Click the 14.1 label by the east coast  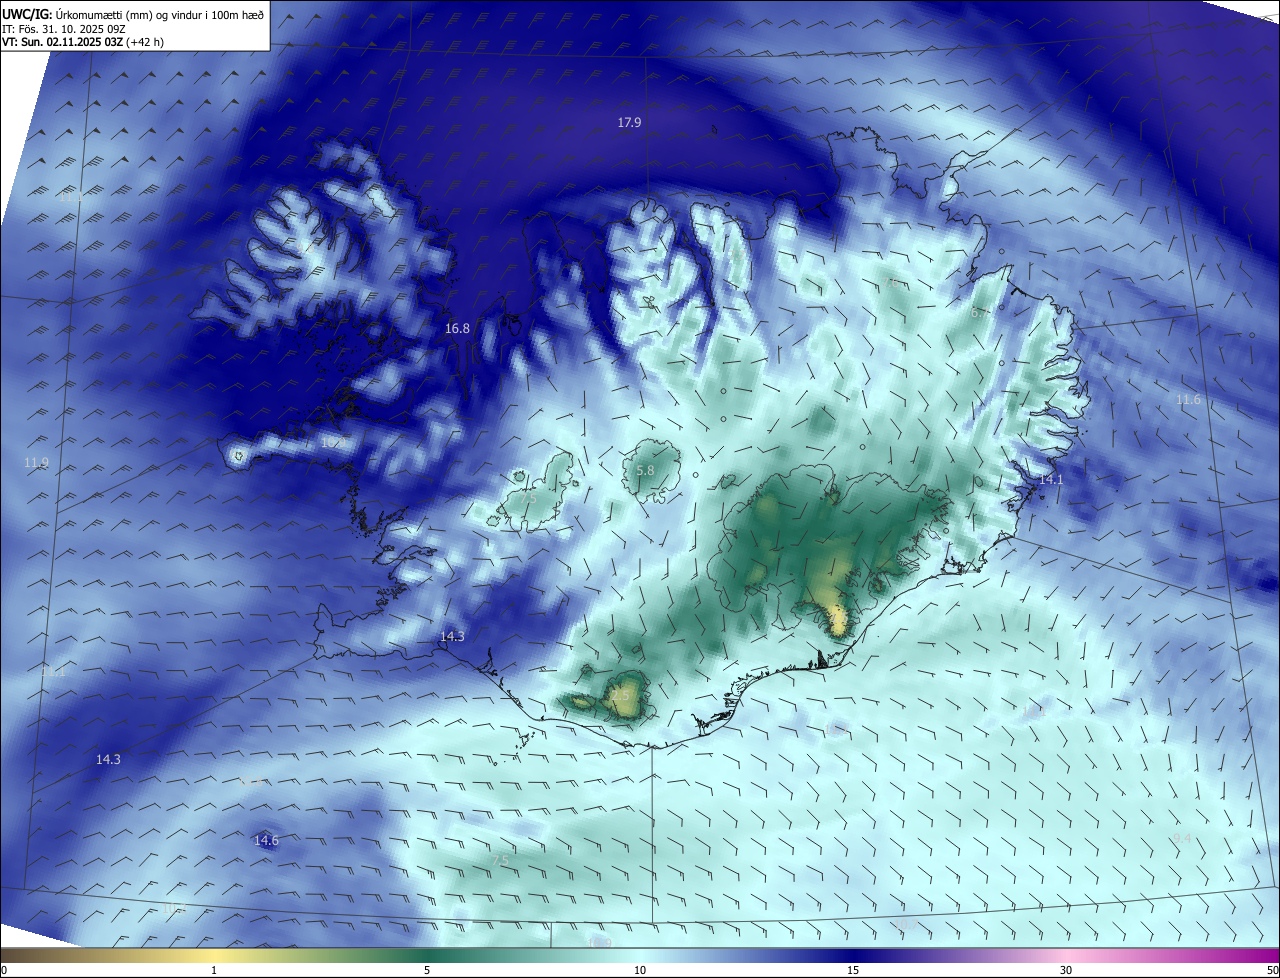1051,480
